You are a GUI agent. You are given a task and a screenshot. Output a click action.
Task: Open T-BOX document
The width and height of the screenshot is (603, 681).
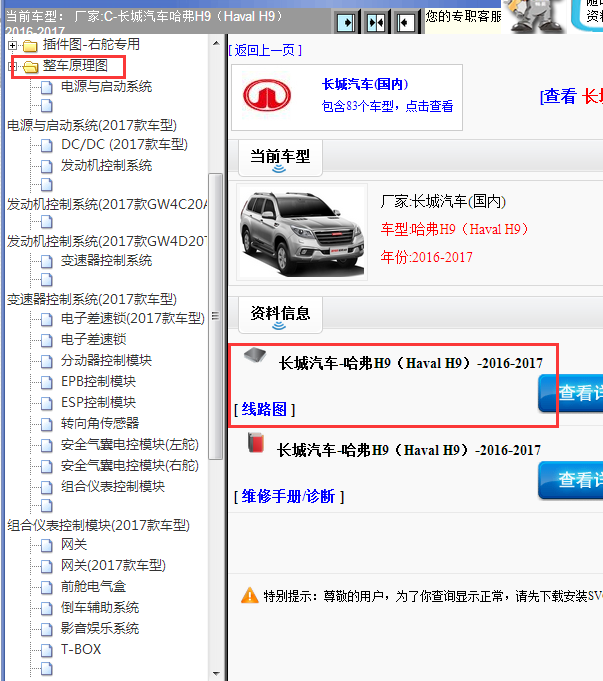pyautogui.click(x=81, y=649)
